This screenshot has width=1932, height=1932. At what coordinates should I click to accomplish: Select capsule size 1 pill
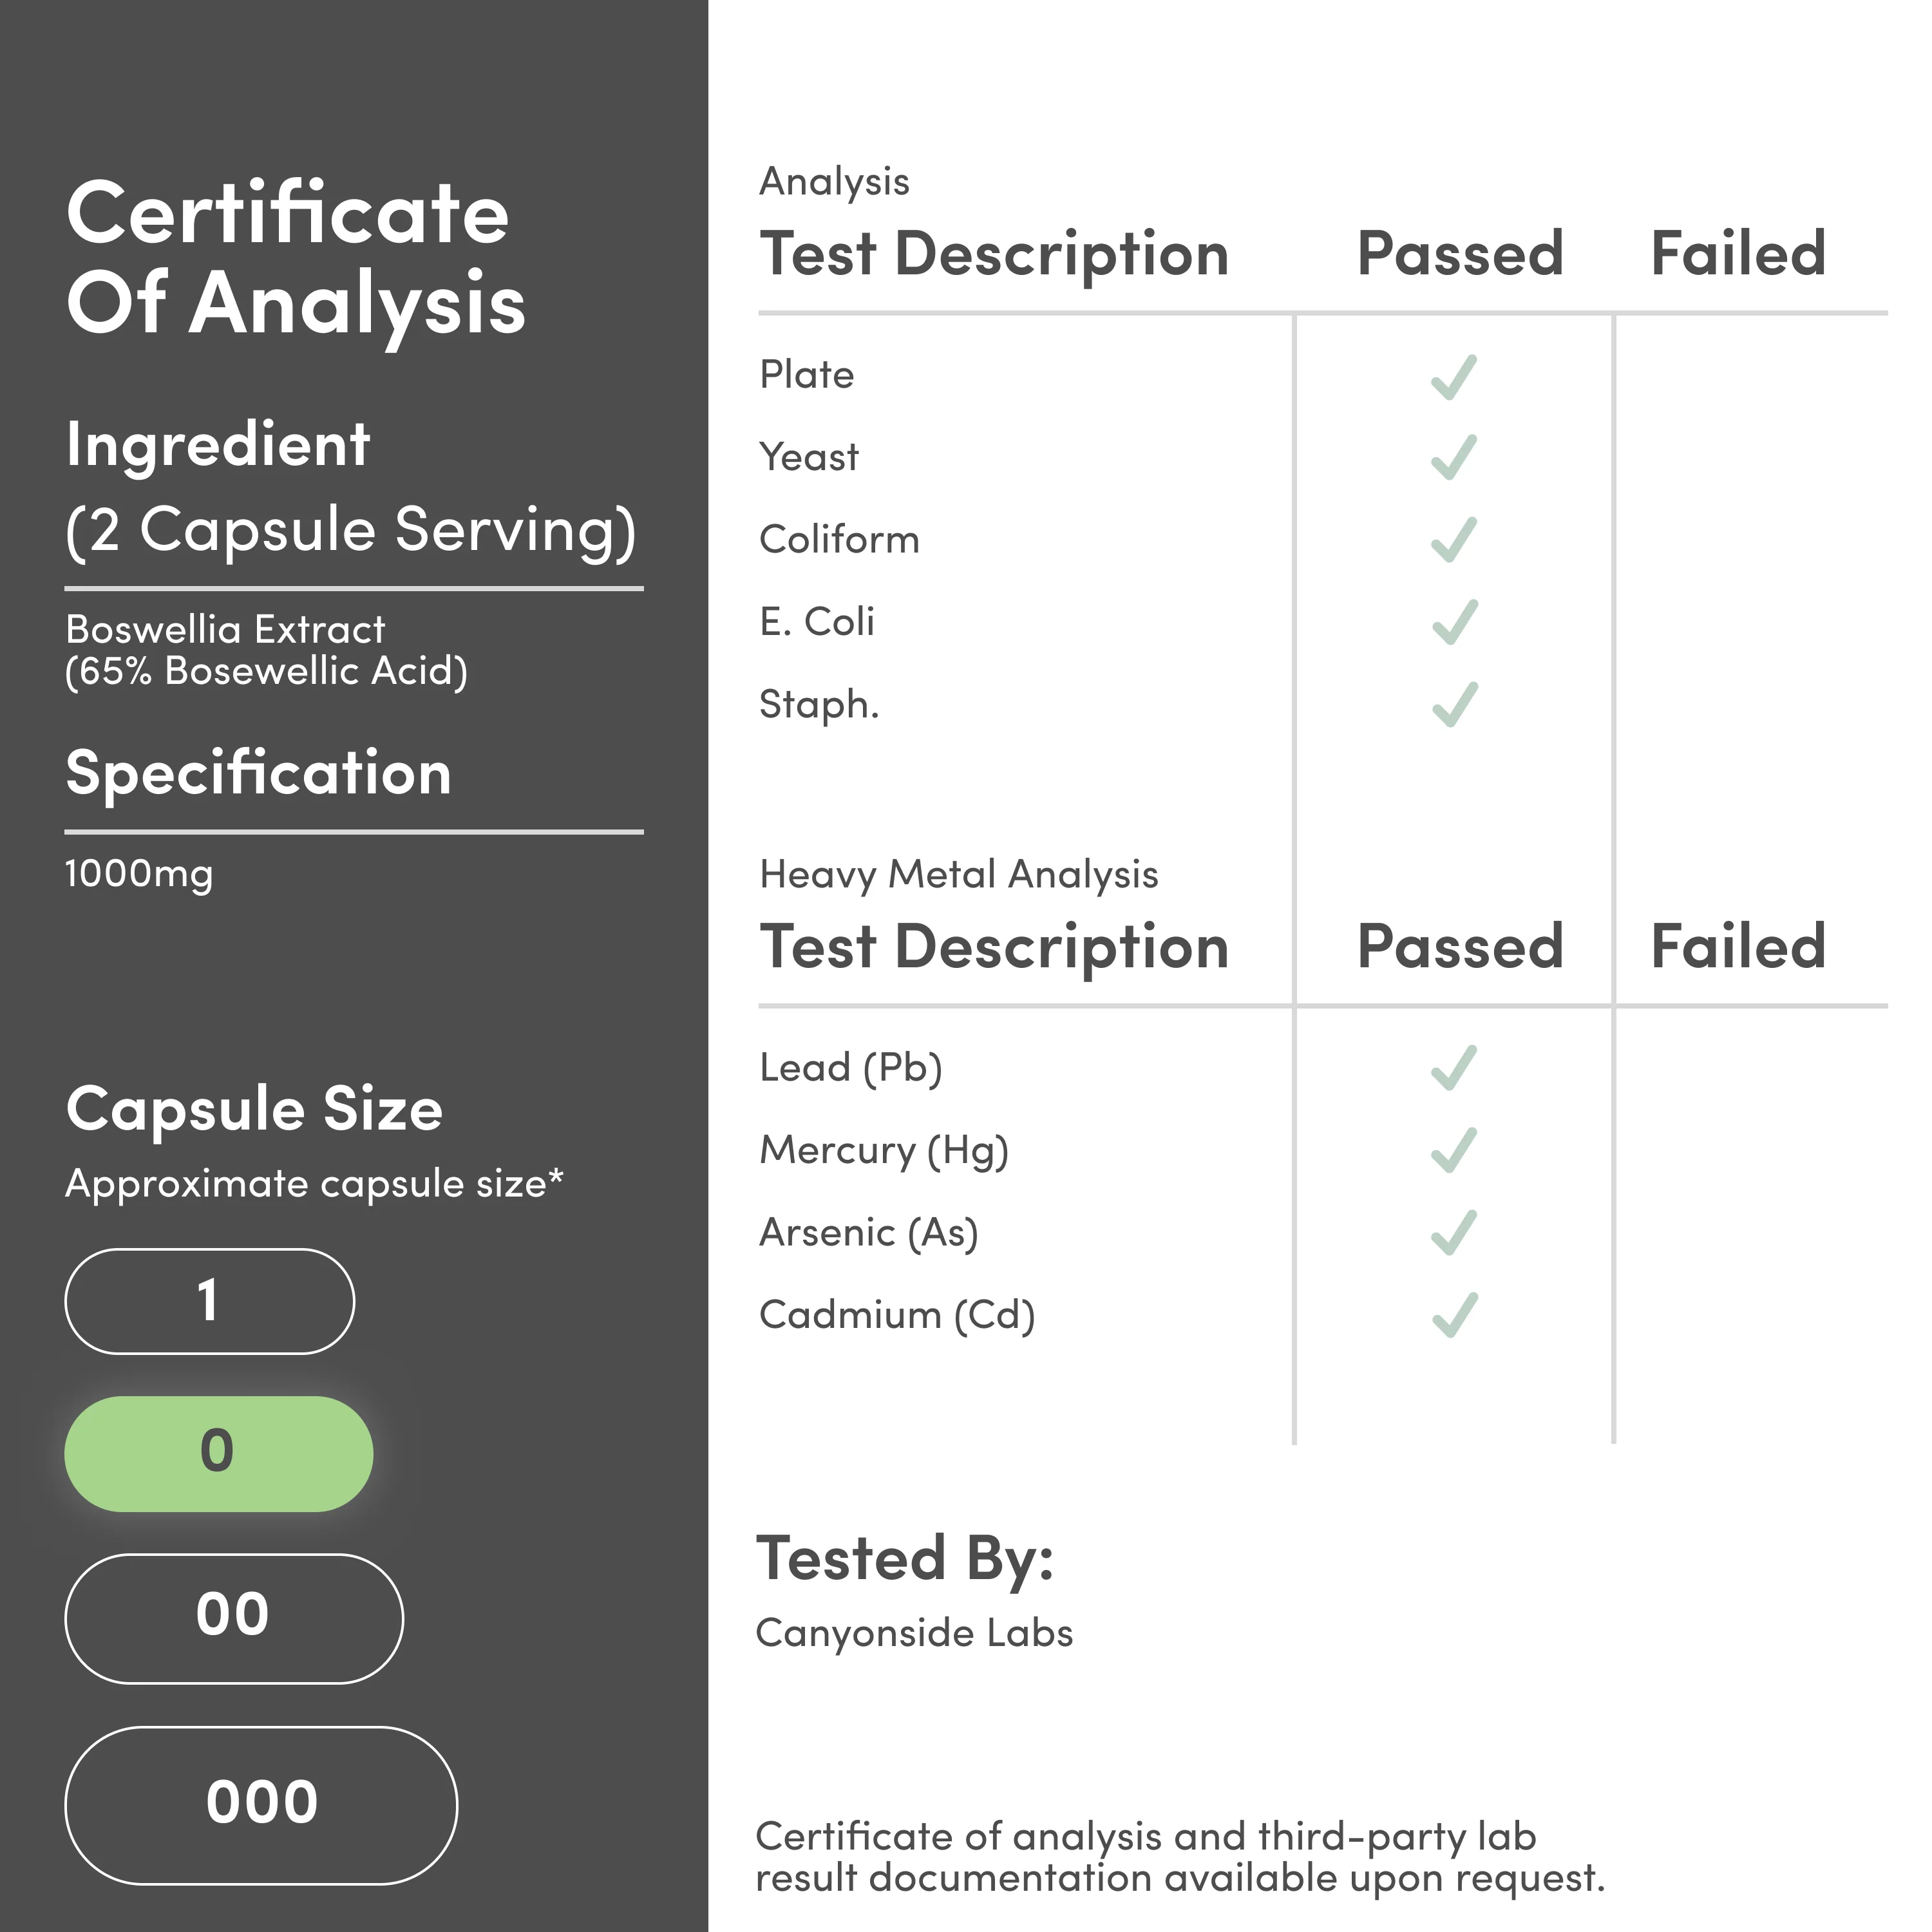[x=209, y=1301]
